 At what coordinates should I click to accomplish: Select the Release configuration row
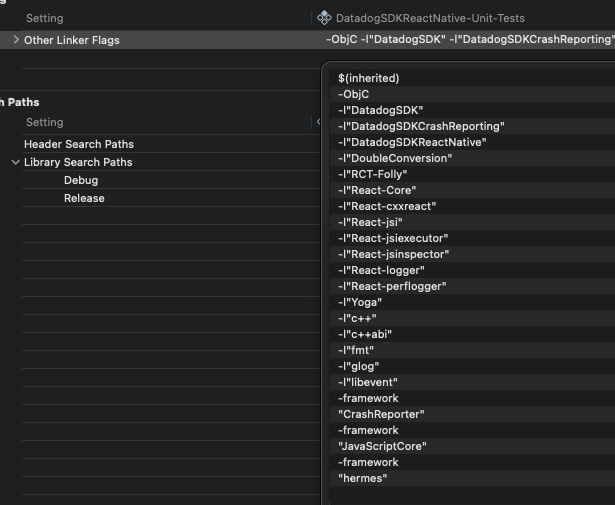(84, 198)
